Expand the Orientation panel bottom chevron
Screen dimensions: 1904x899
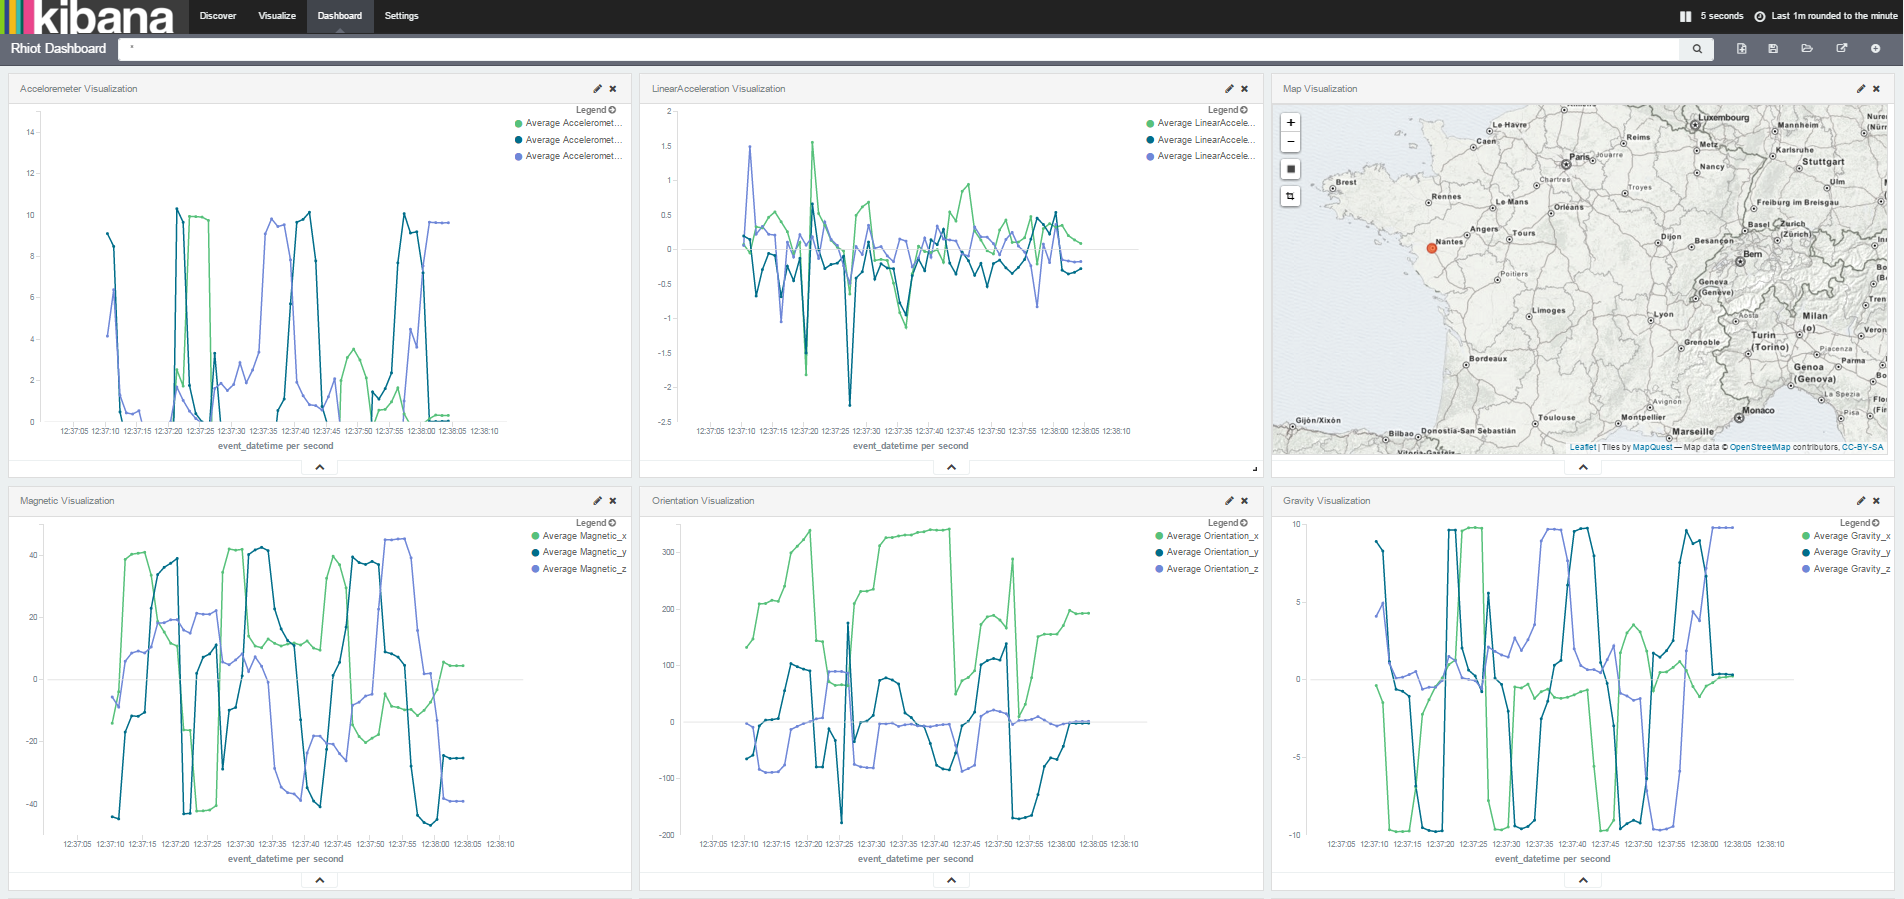click(x=951, y=880)
